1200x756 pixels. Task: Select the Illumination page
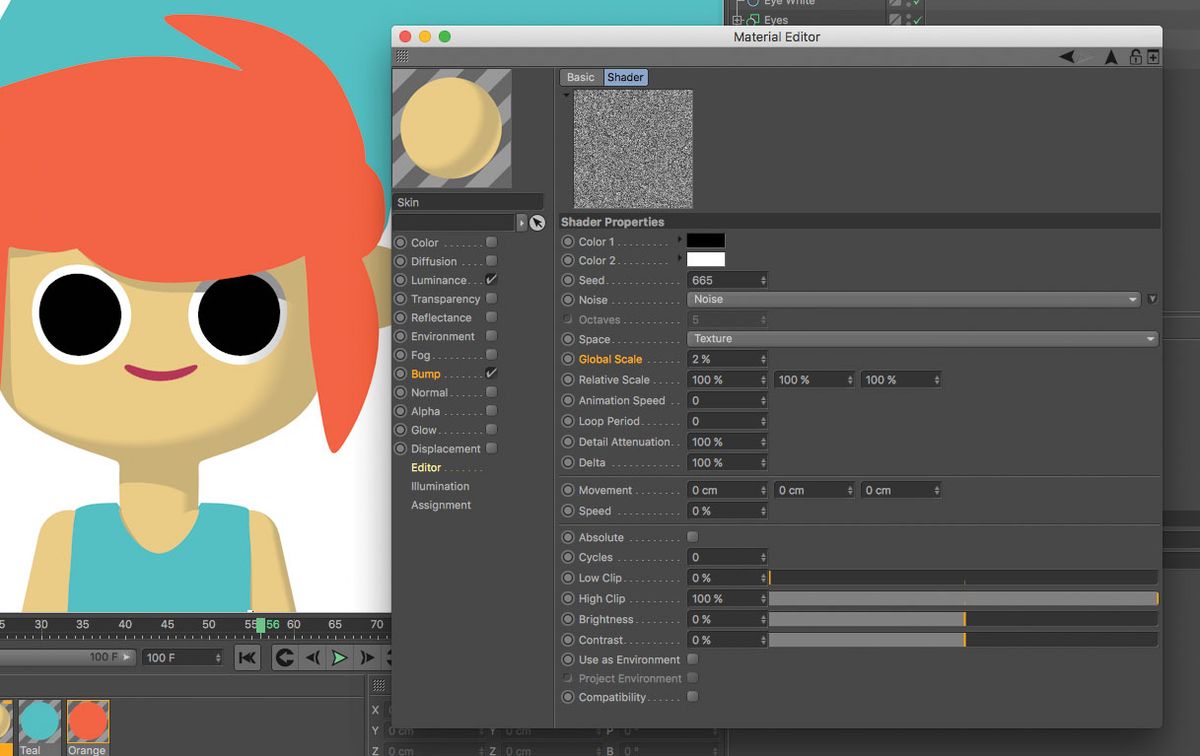pos(440,486)
